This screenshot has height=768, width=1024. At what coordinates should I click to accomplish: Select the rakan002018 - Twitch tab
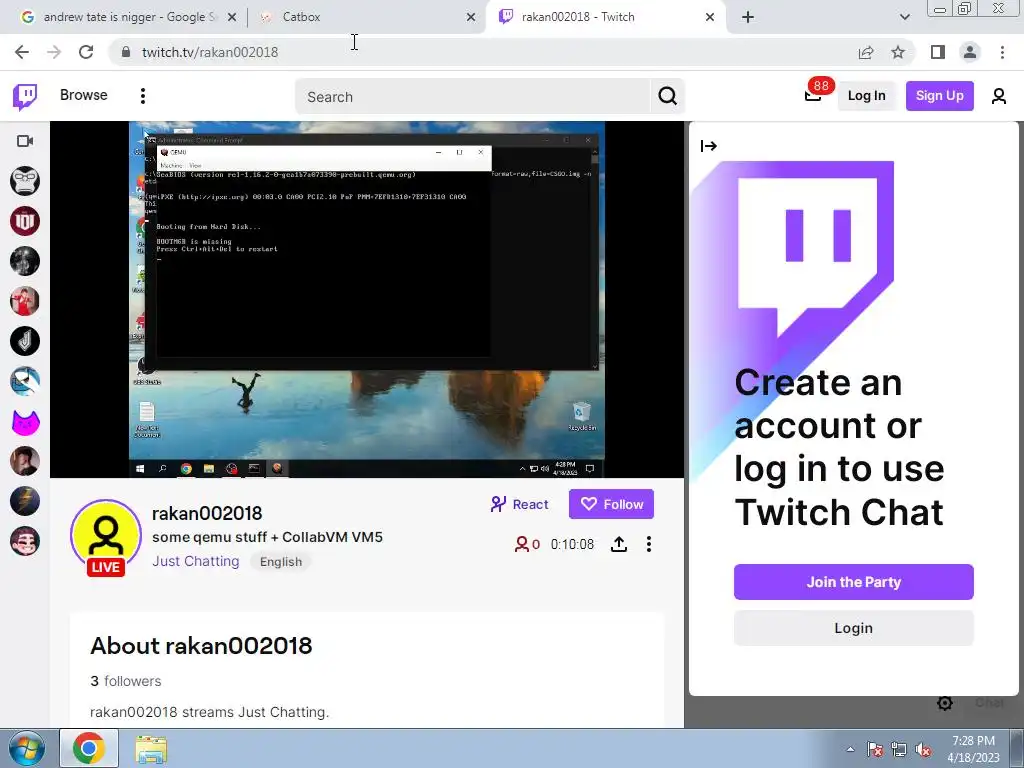(604, 17)
